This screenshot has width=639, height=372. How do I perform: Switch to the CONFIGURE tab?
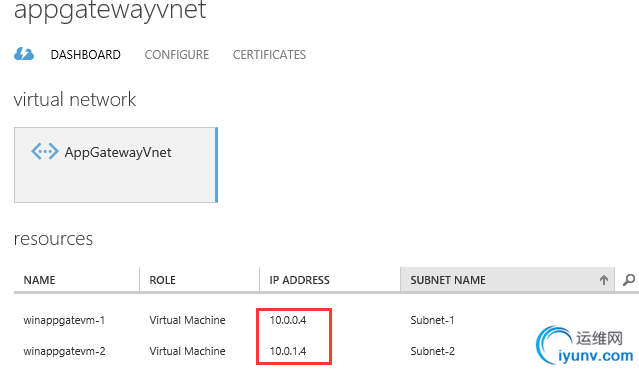pos(177,55)
